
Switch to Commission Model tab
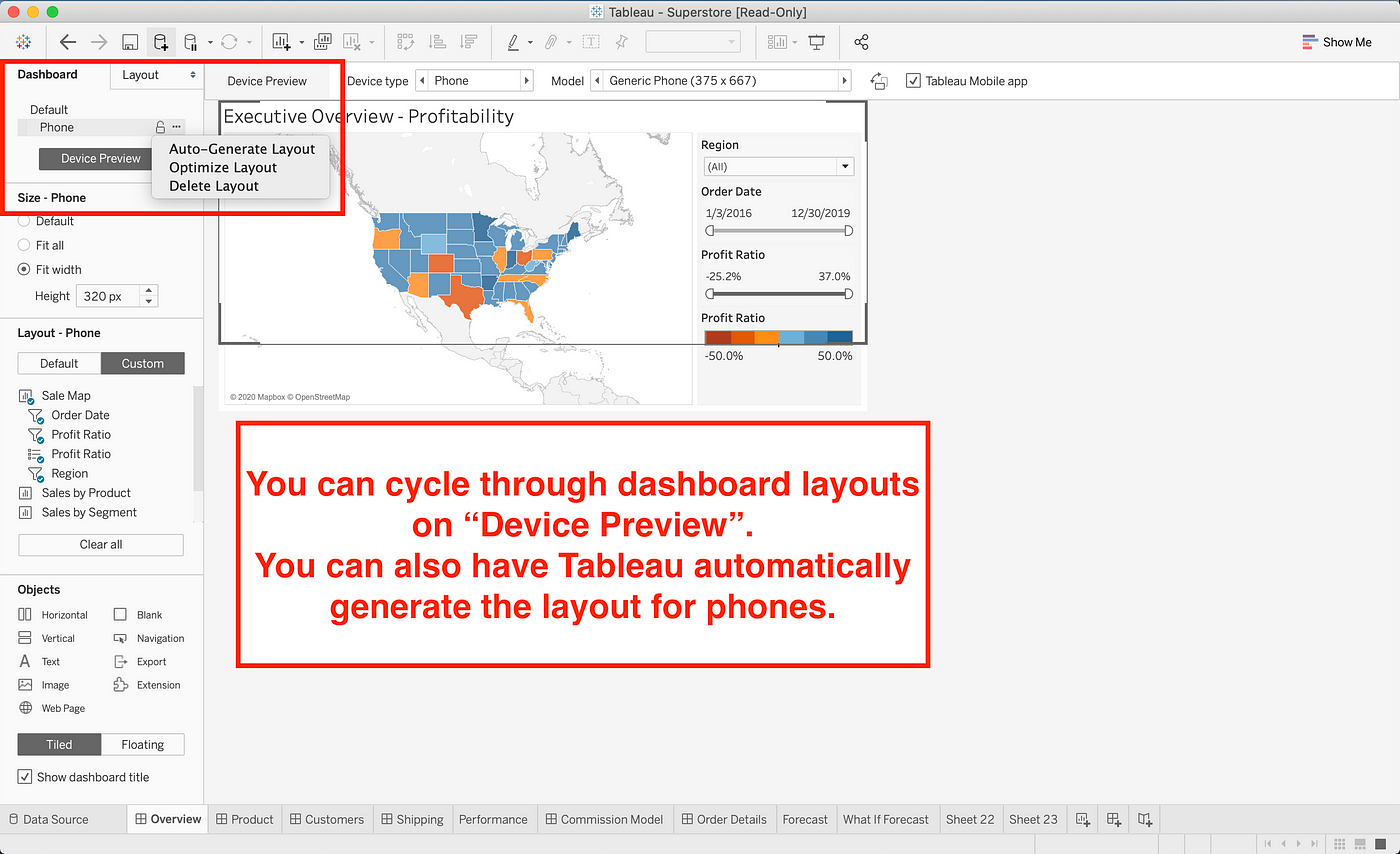(603, 819)
